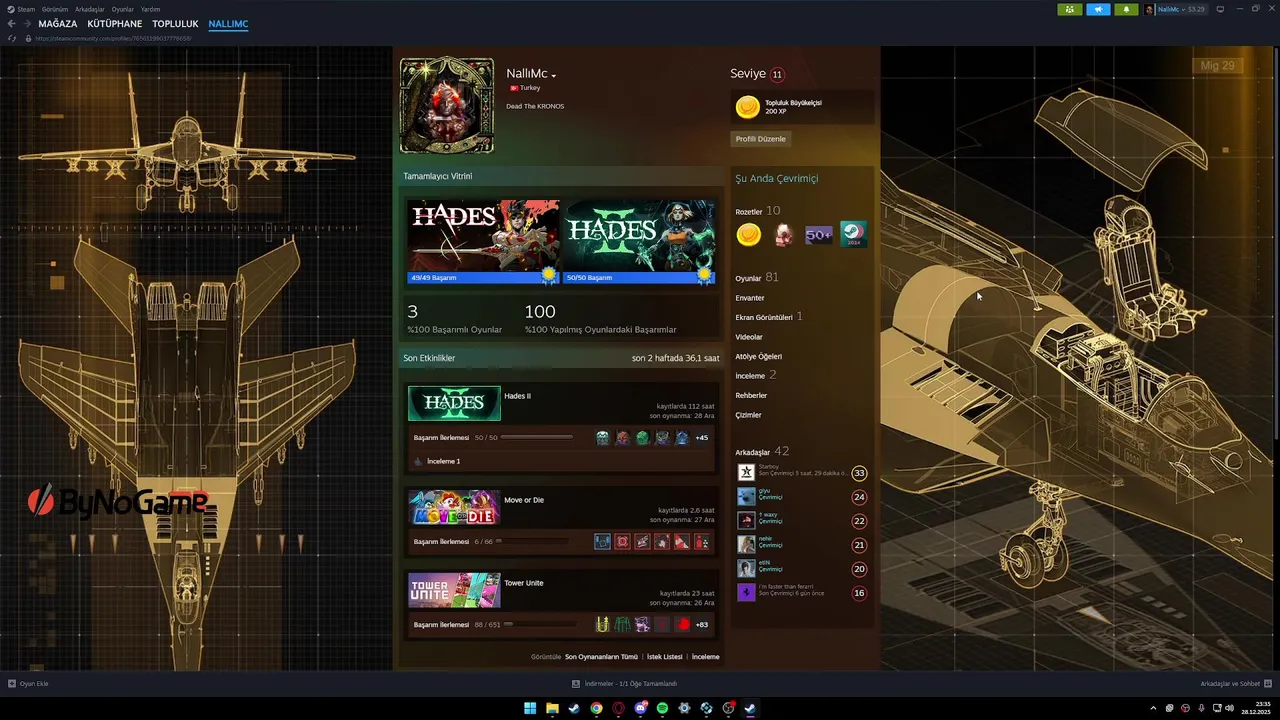The height and width of the screenshot is (720, 1280).
Task: Go forward with the navigation arrow
Action: (x=26, y=24)
